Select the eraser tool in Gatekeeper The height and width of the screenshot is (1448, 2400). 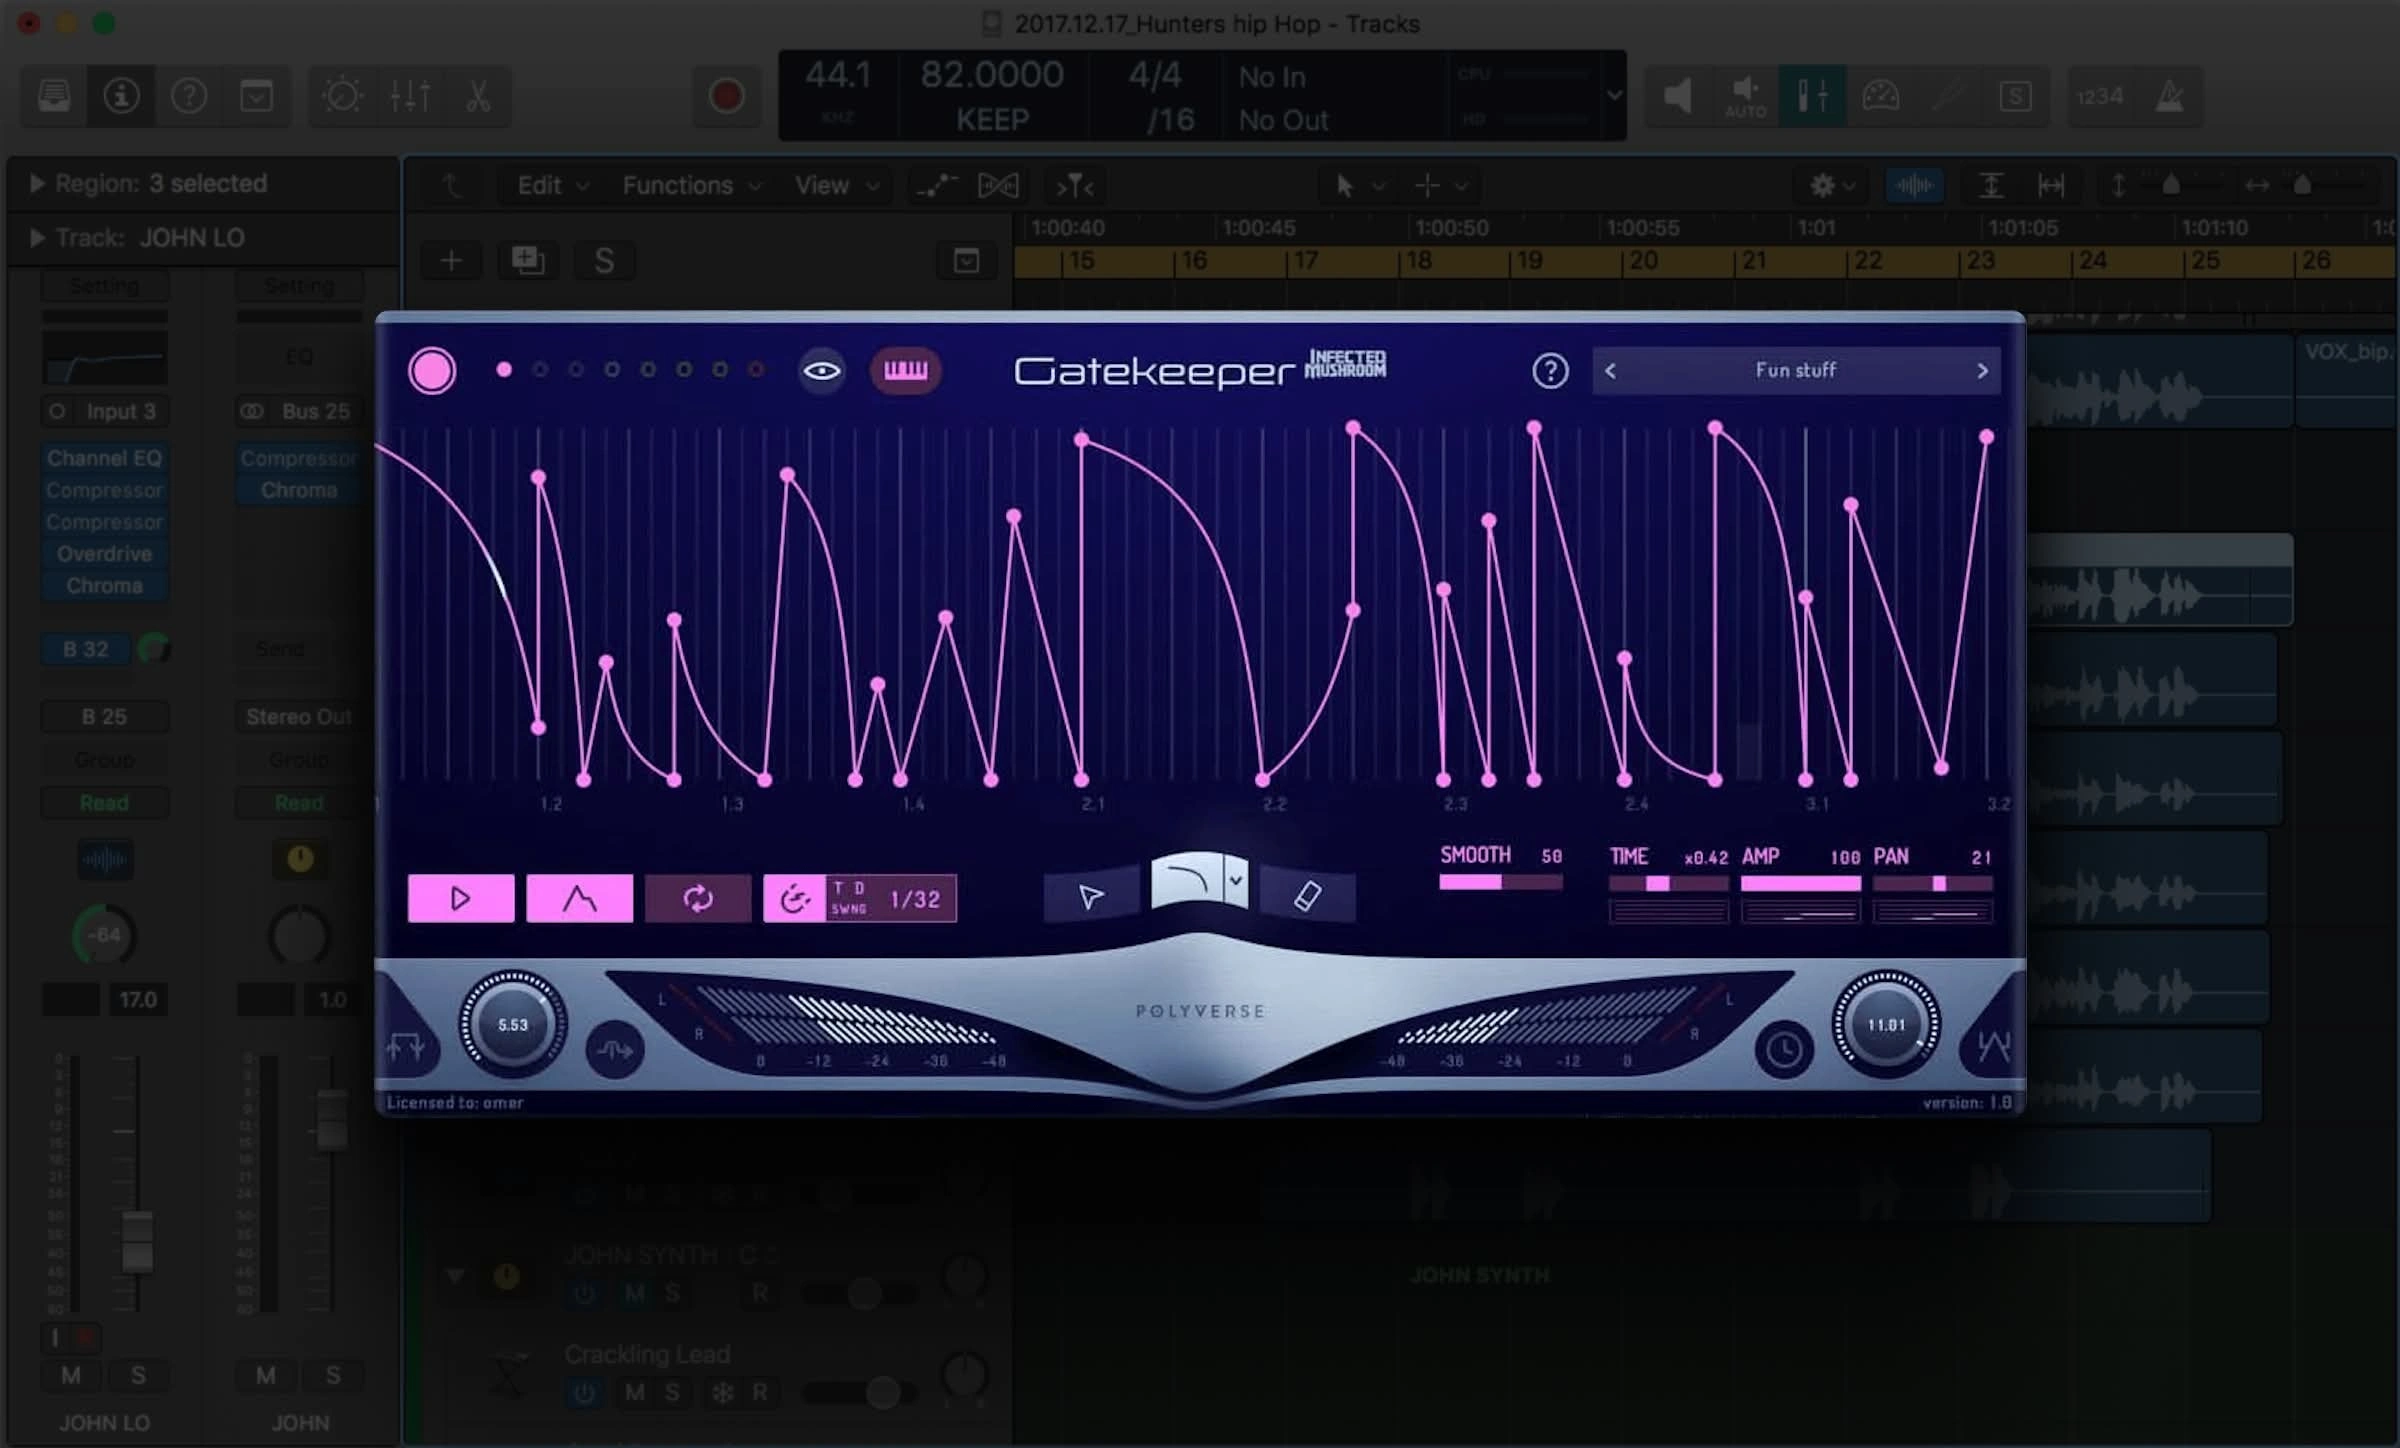[x=1307, y=896]
